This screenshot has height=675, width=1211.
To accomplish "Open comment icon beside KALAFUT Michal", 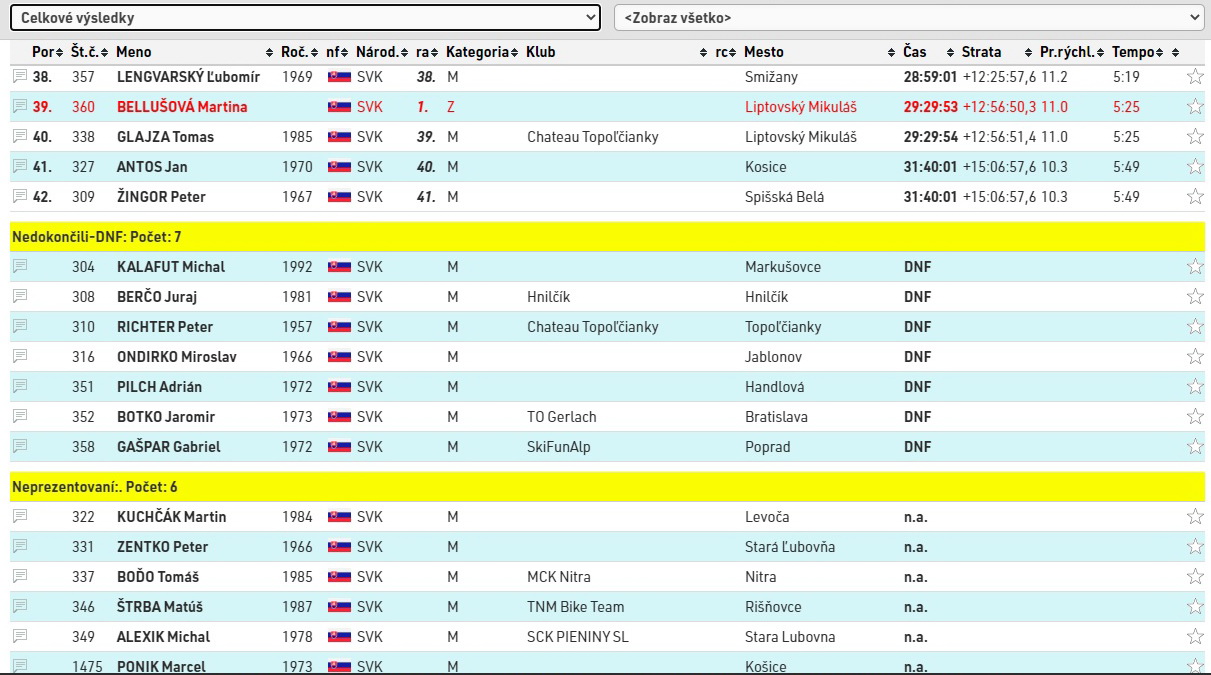I will tap(20, 266).
